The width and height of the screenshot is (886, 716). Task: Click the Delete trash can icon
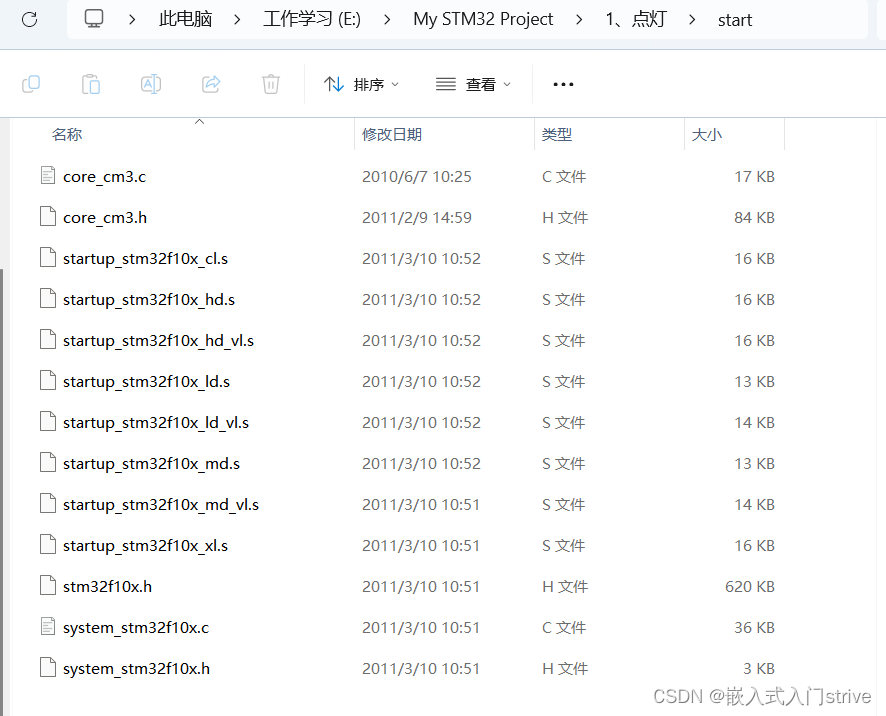click(271, 84)
